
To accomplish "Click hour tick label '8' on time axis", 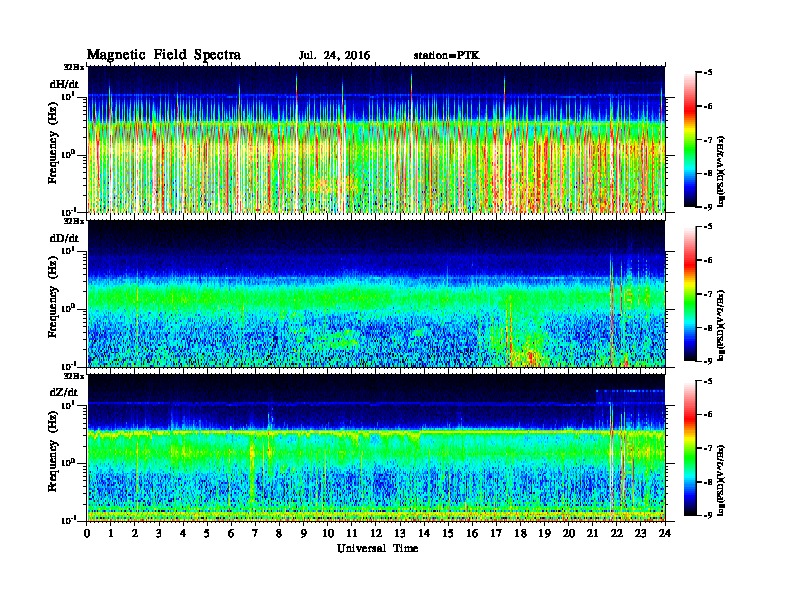I will (279, 534).
